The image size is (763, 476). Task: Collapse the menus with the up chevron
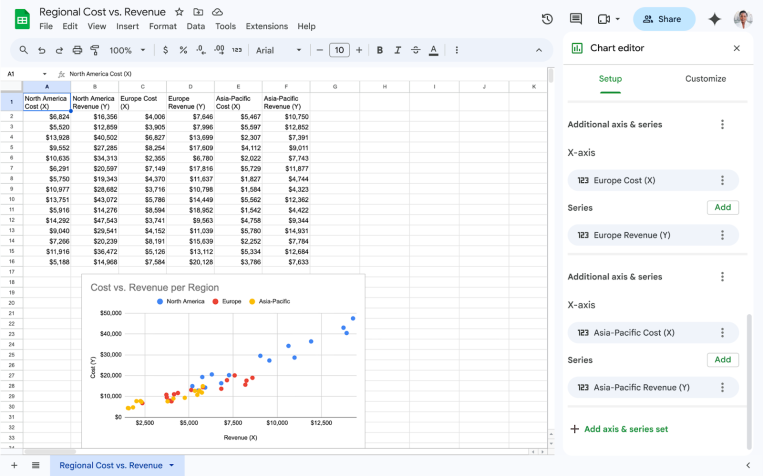[x=539, y=50]
